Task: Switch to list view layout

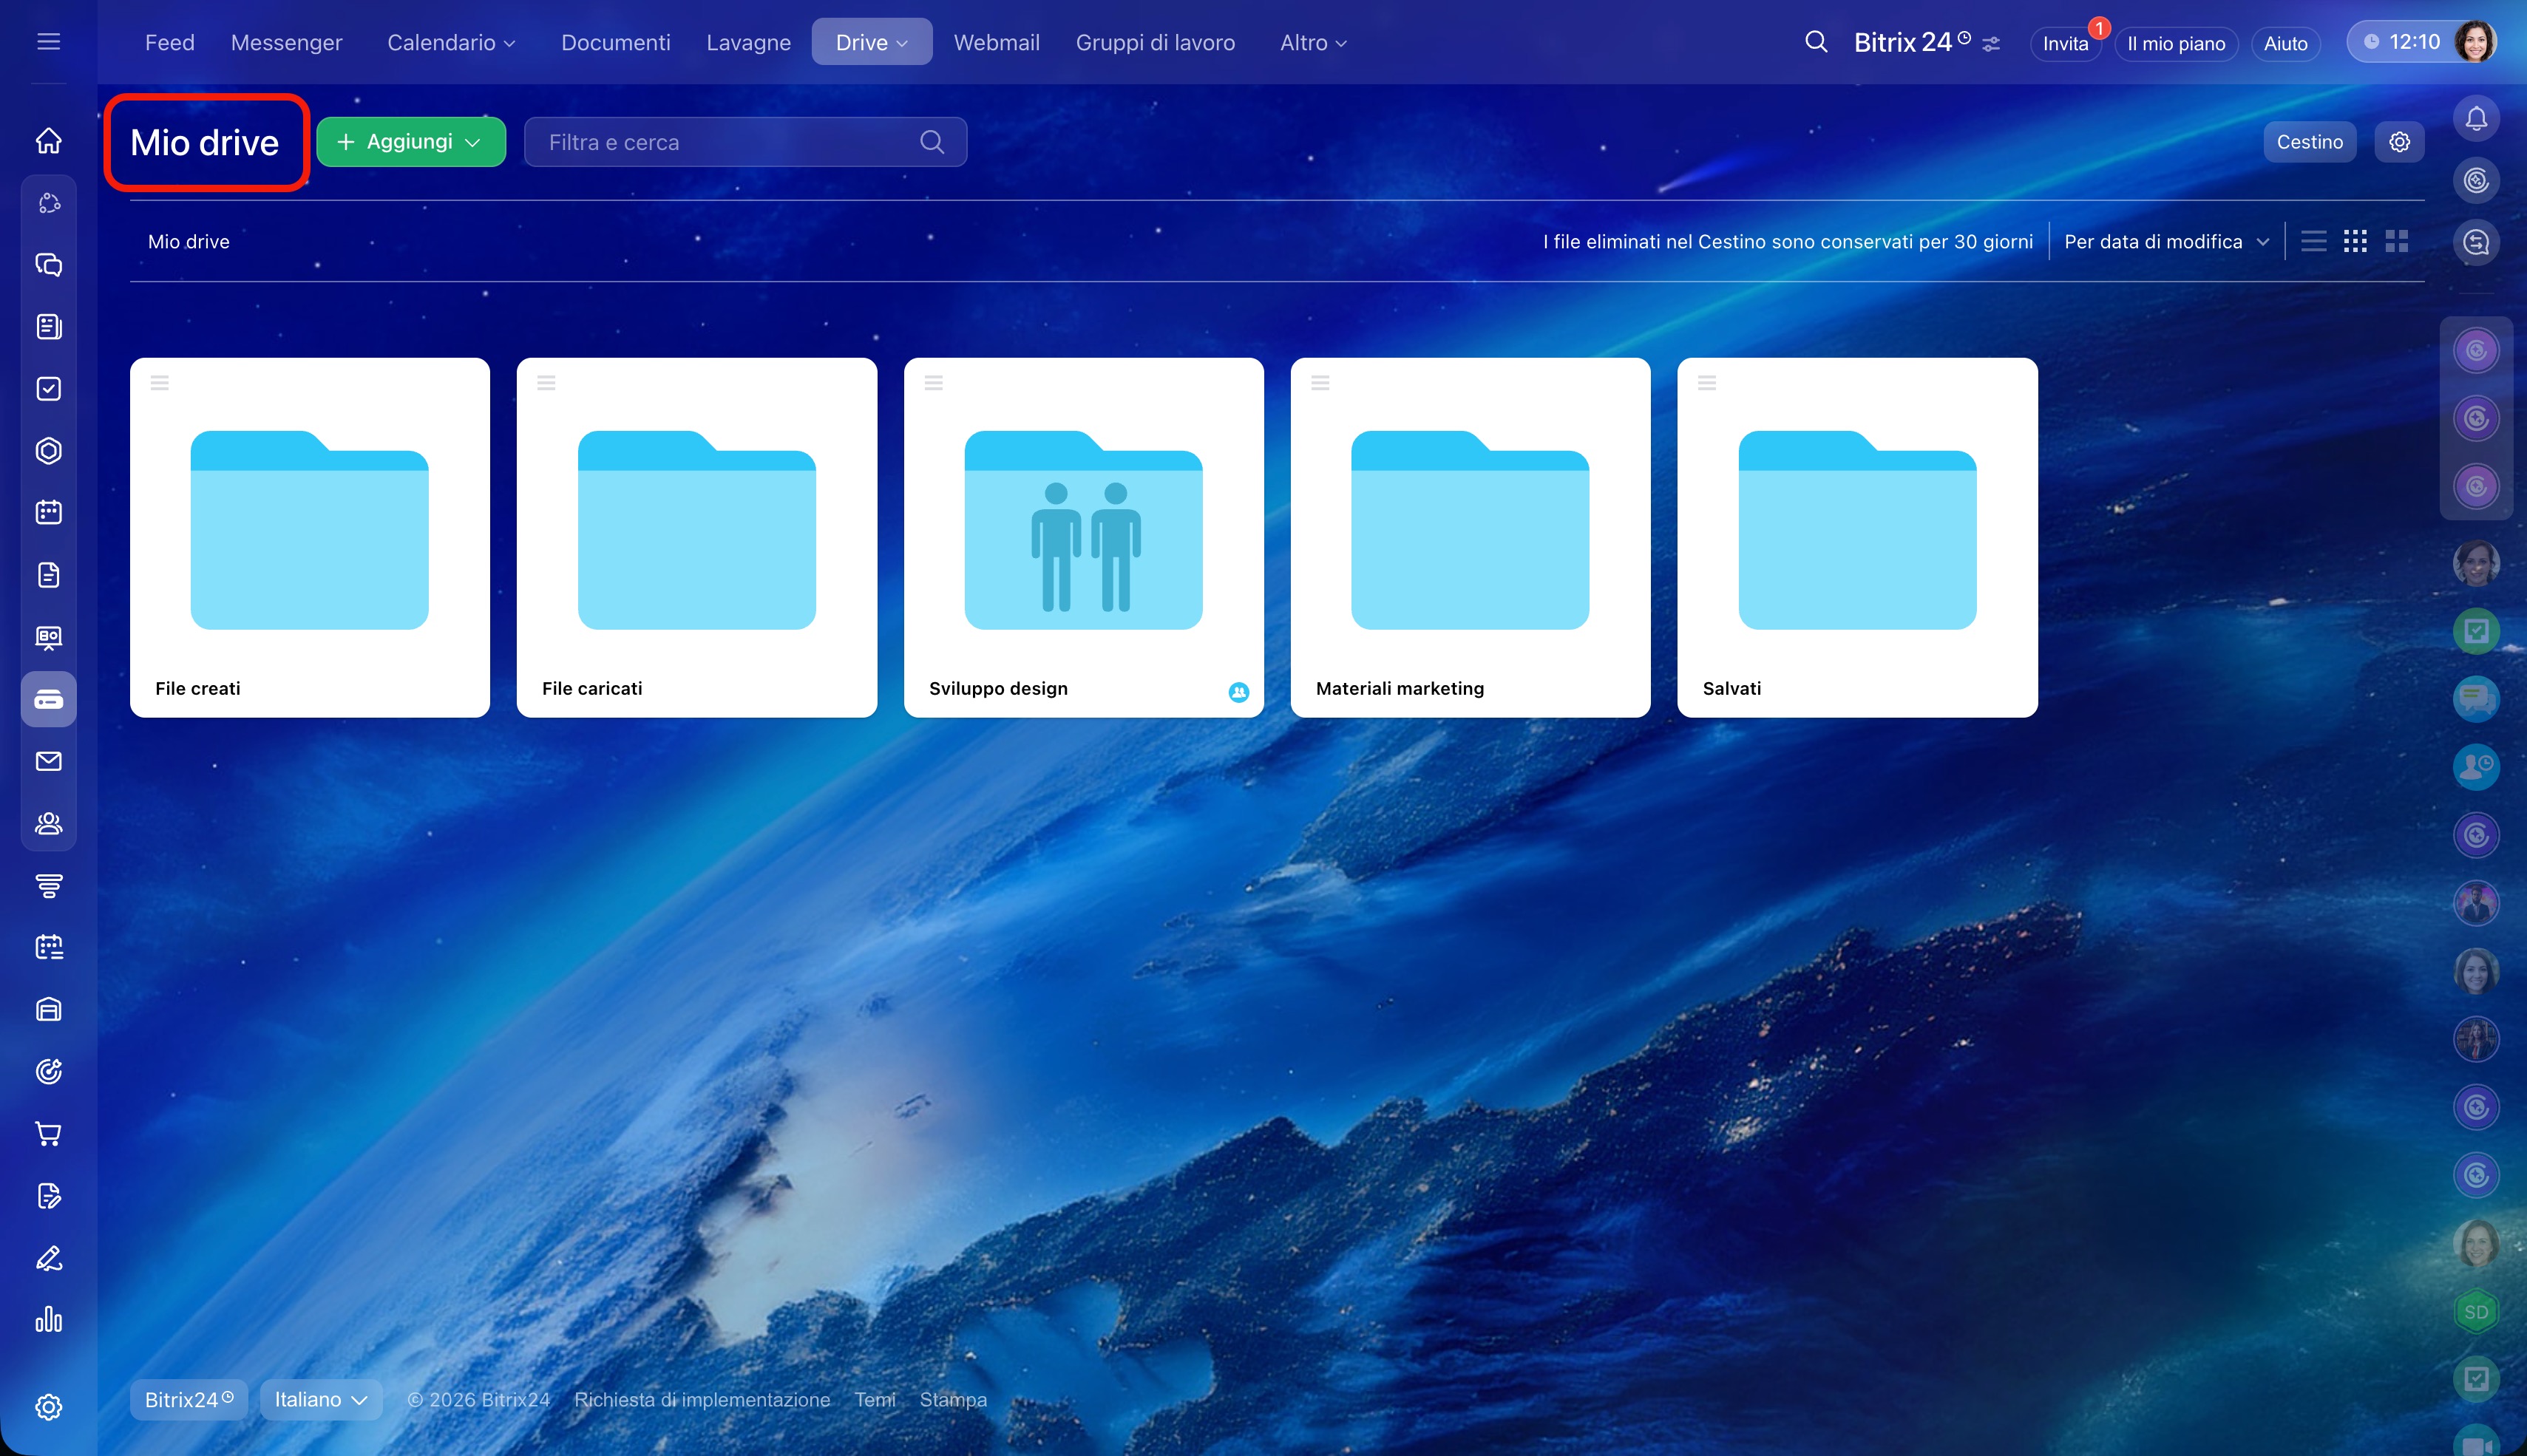Action: coord(2313,241)
